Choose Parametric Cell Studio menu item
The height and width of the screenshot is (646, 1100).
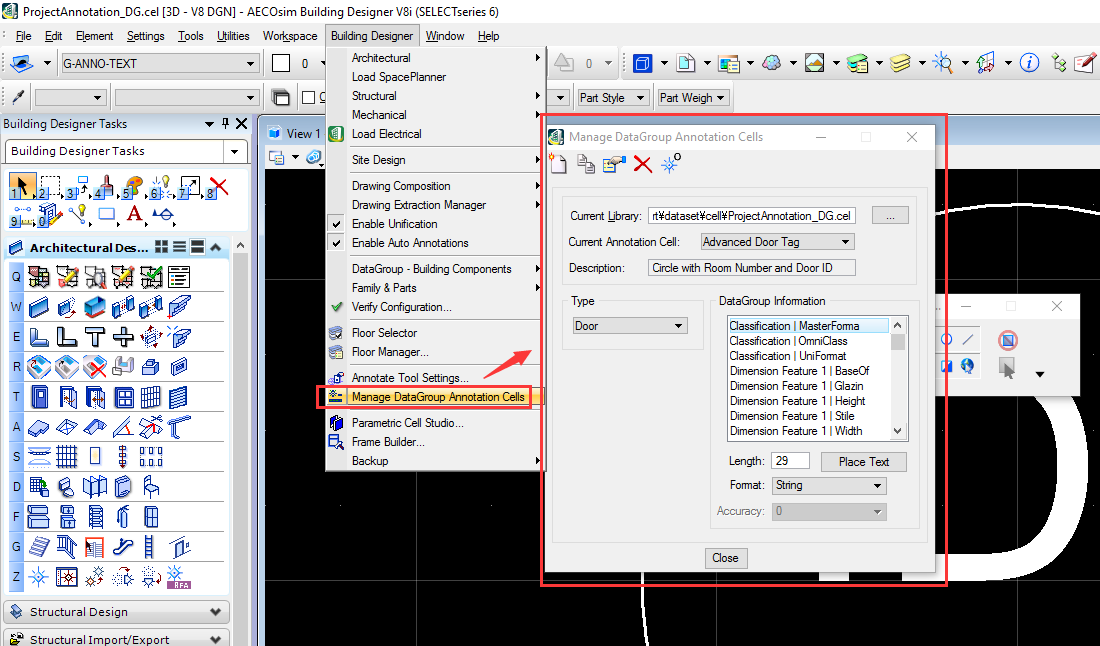[407, 423]
